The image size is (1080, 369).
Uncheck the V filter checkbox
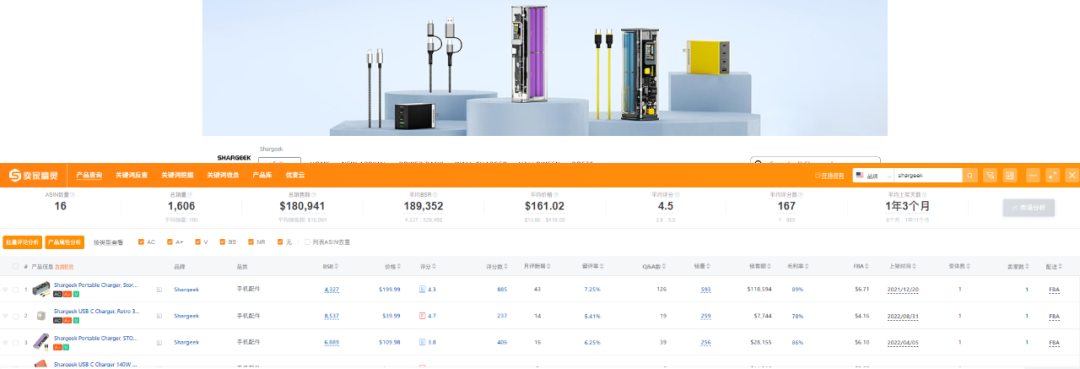pyautogui.click(x=198, y=242)
